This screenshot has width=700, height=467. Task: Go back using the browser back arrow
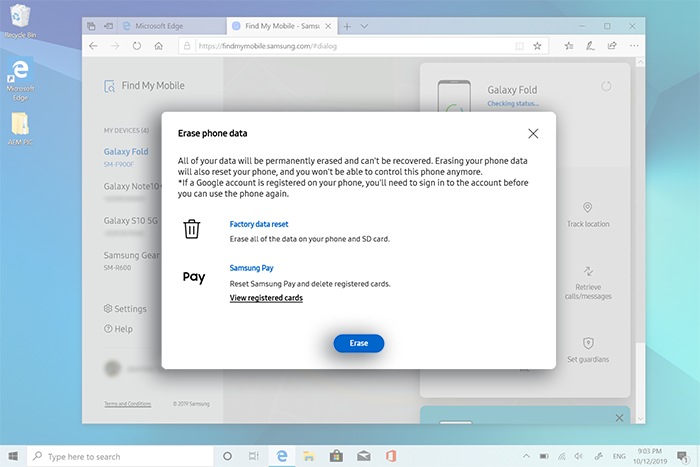tap(93, 46)
